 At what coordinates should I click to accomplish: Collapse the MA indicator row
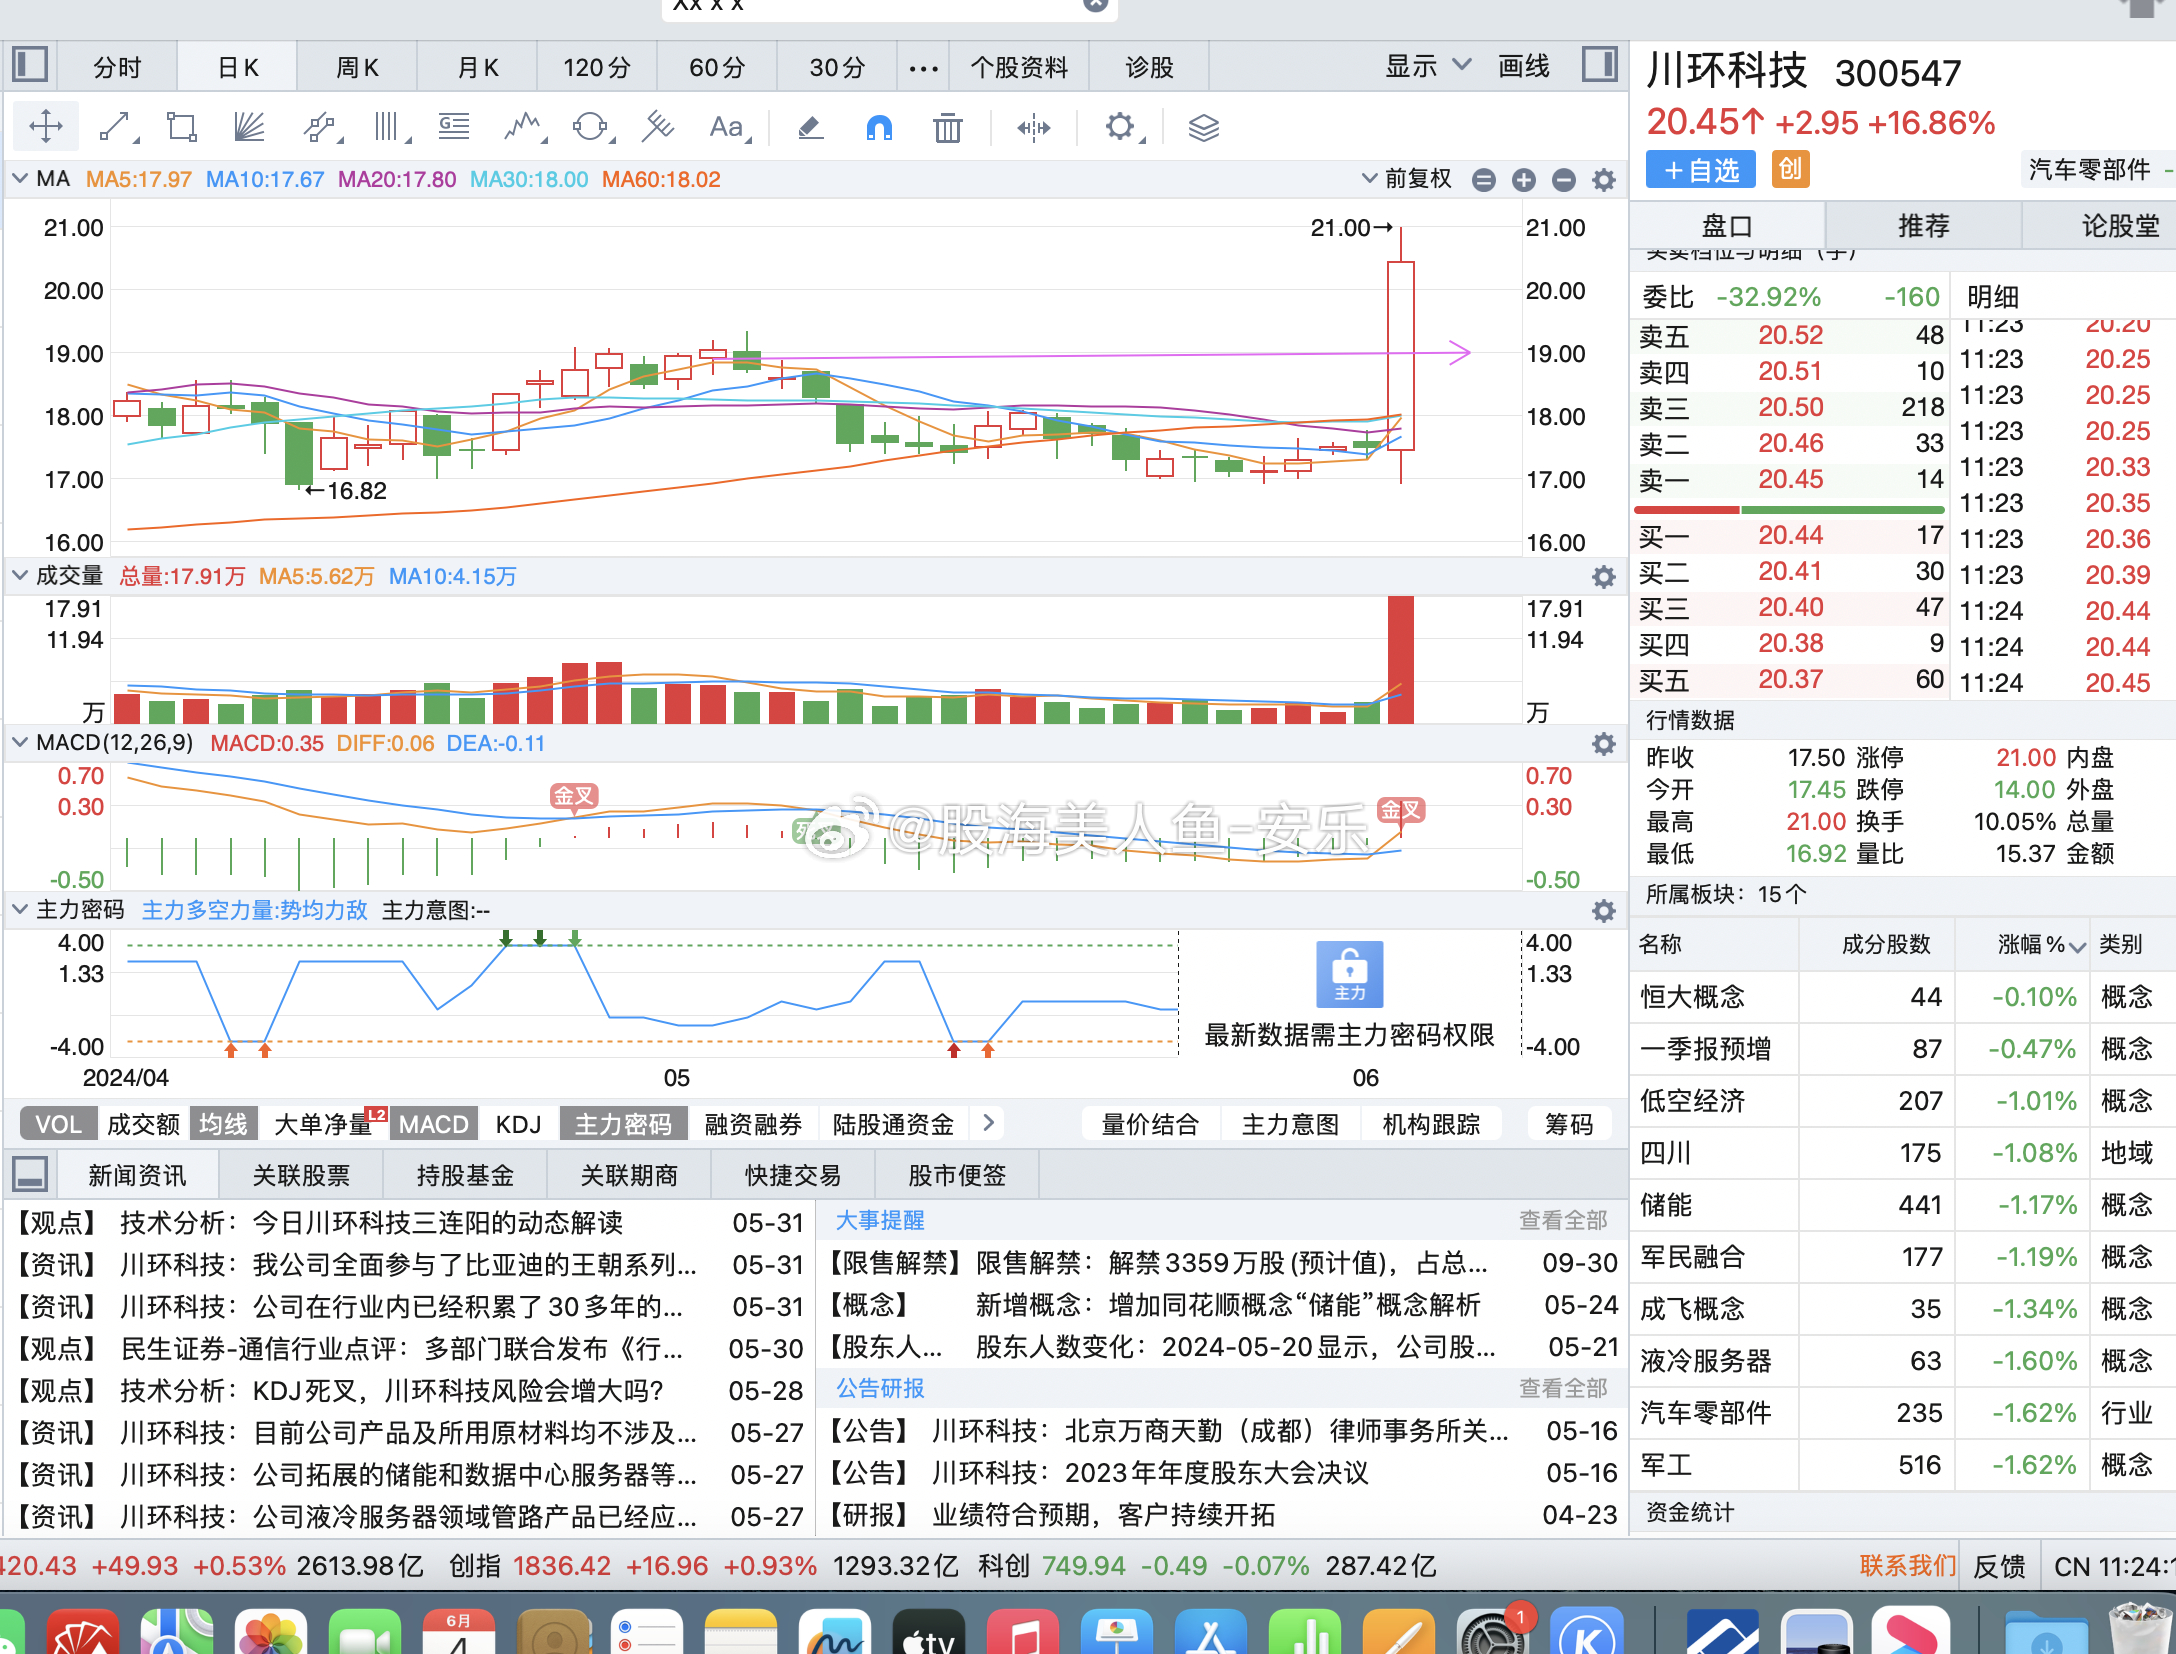point(20,179)
